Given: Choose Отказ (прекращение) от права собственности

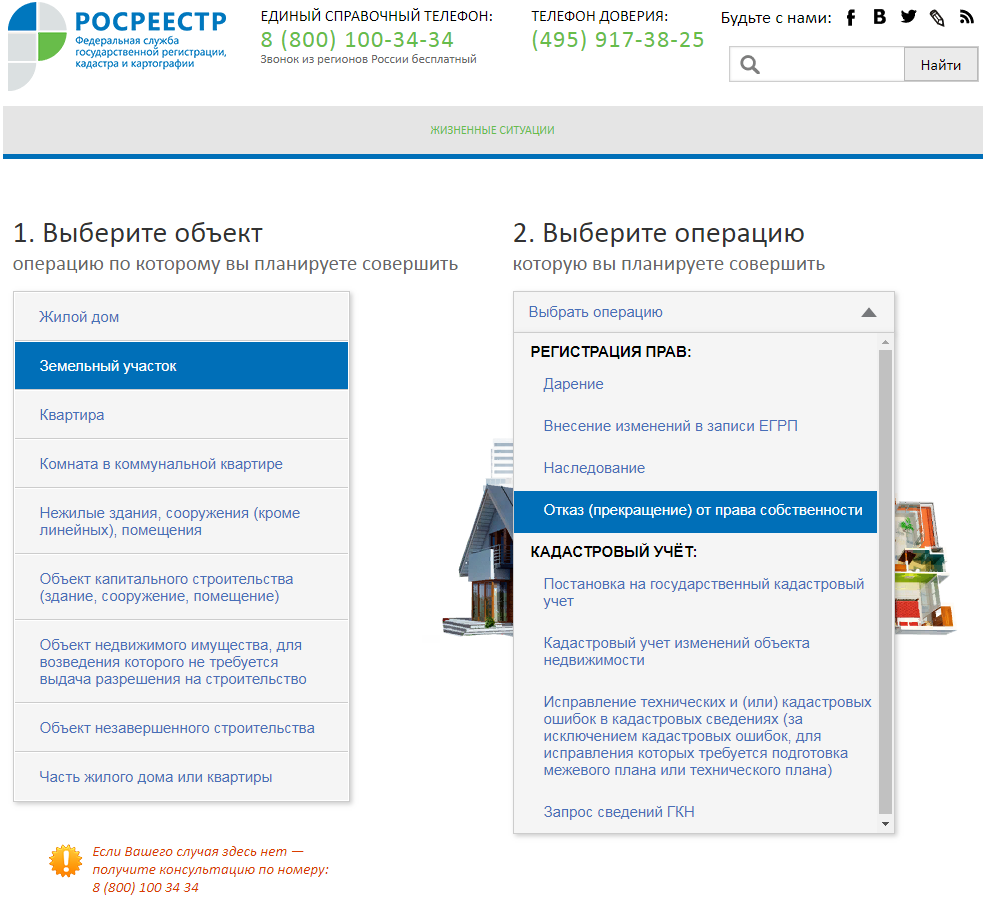Looking at the screenshot, I should point(696,511).
